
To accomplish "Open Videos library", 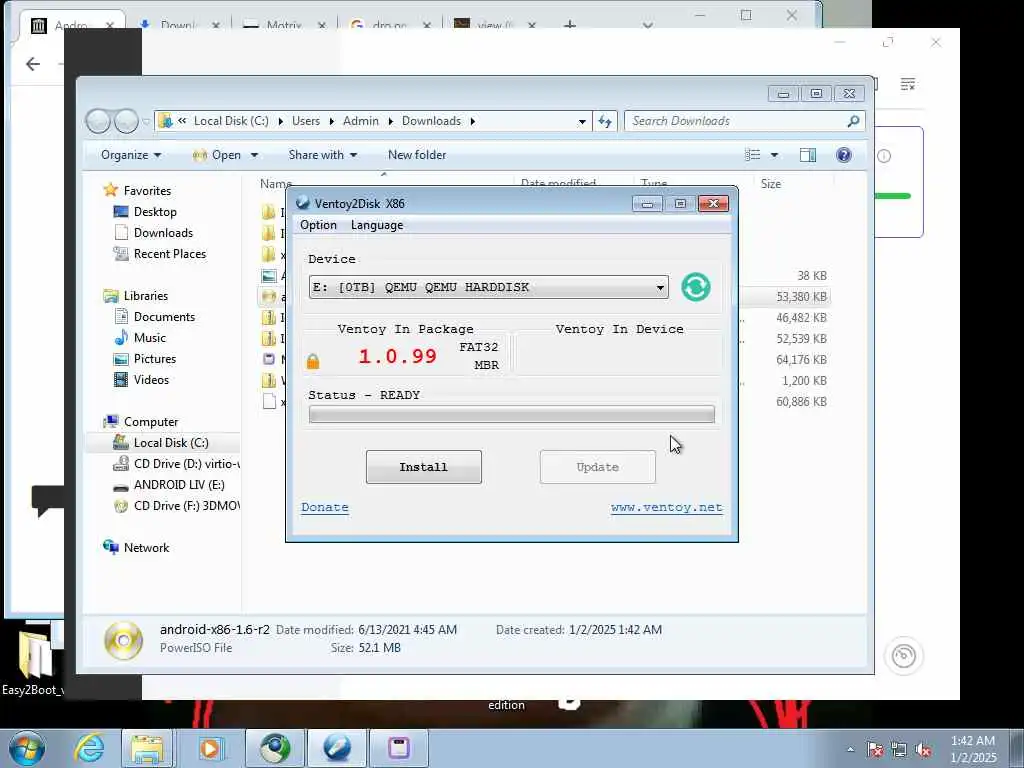I will (151, 379).
